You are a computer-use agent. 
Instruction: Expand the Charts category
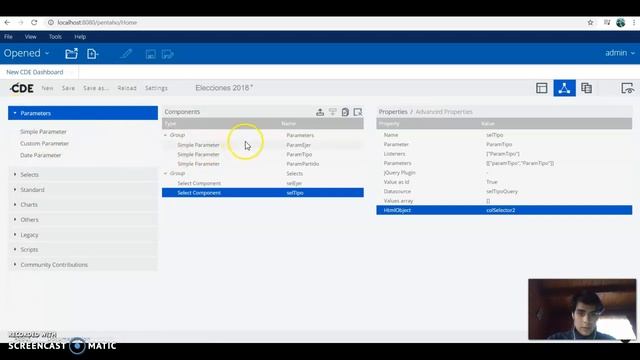click(83, 204)
